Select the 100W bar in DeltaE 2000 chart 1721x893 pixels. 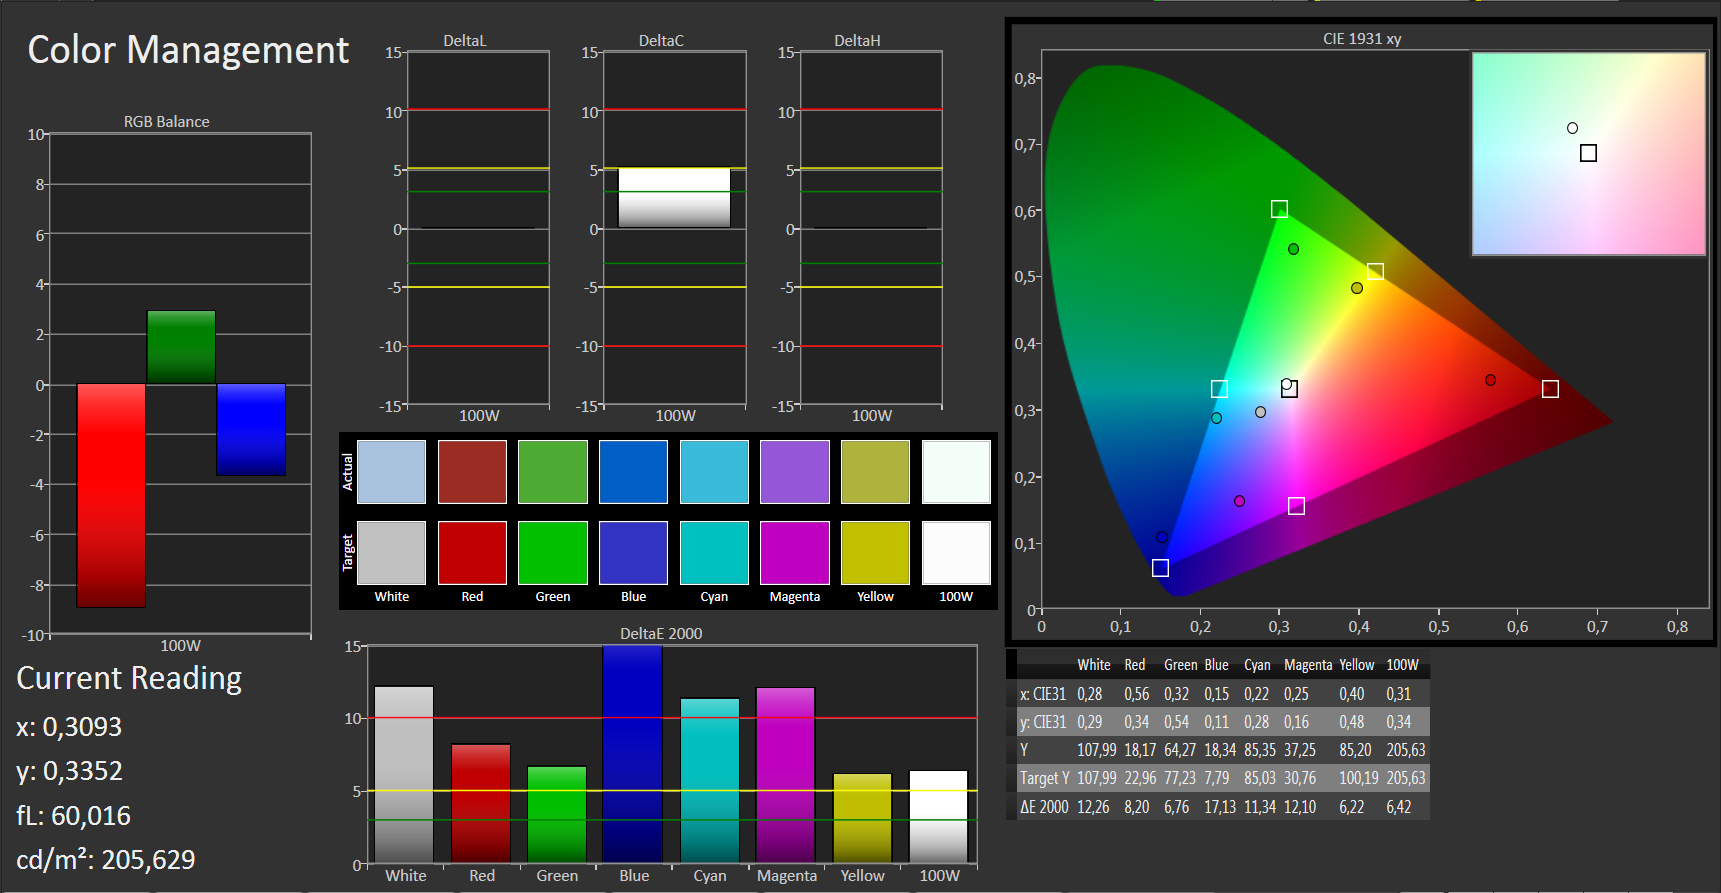click(x=939, y=816)
